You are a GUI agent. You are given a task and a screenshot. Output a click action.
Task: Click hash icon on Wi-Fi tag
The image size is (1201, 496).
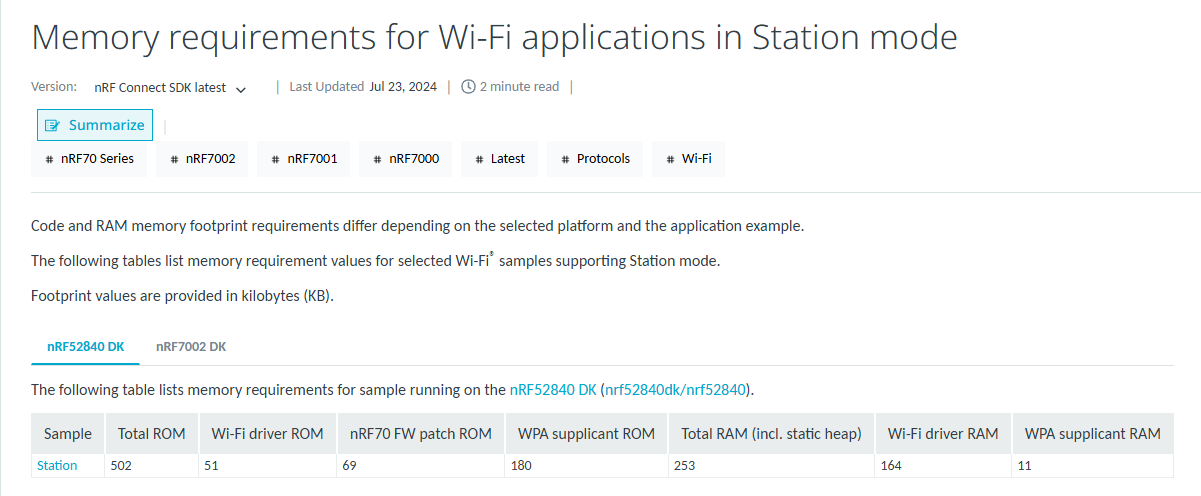pos(671,159)
